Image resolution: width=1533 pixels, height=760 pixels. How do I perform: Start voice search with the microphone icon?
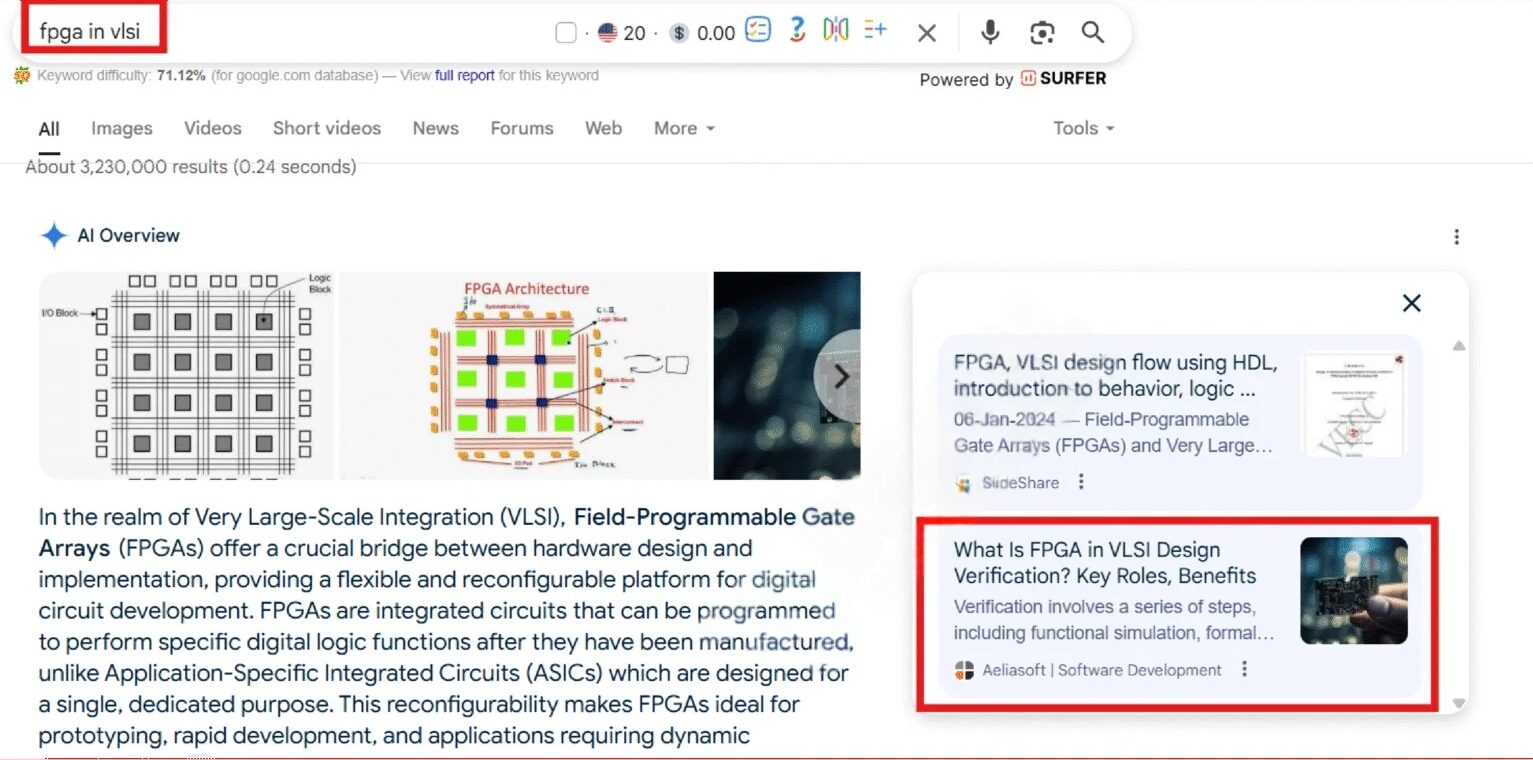point(990,33)
